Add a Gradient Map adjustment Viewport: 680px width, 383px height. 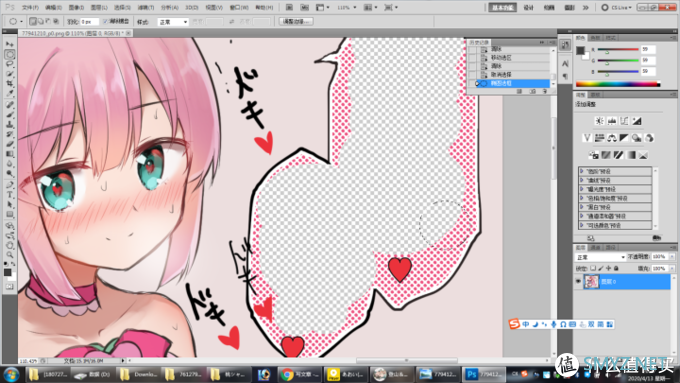coord(631,155)
